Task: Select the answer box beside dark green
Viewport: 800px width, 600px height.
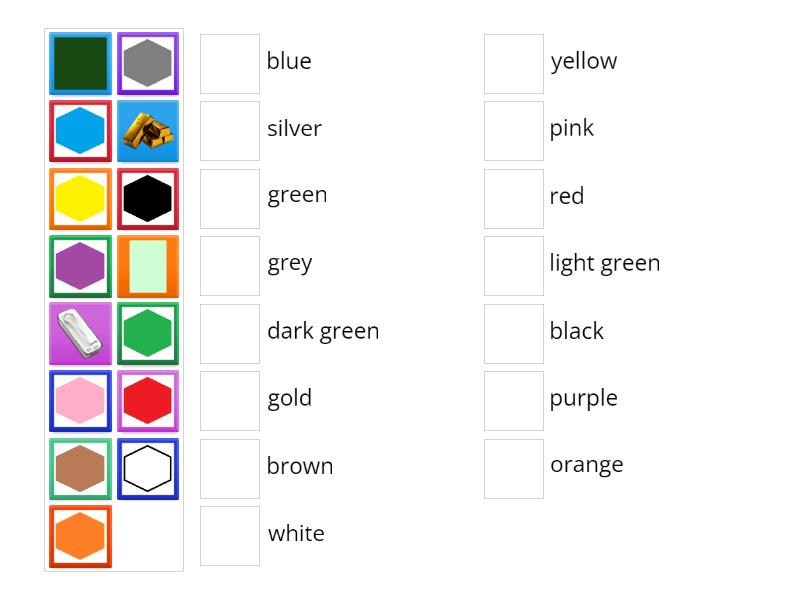Action: (x=229, y=333)
